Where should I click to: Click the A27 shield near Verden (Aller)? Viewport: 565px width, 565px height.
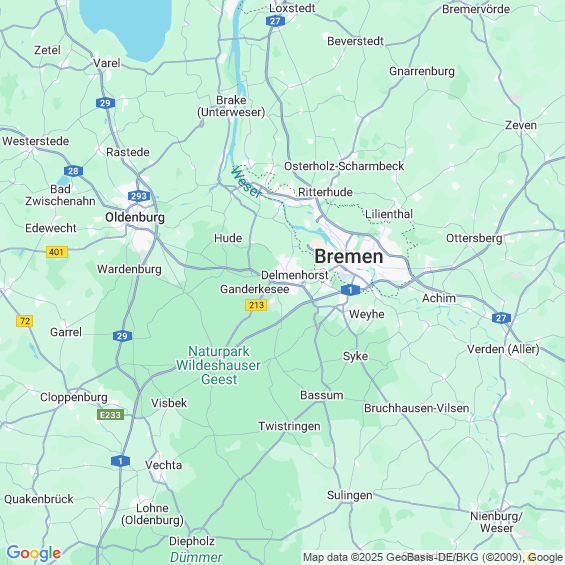501,318
